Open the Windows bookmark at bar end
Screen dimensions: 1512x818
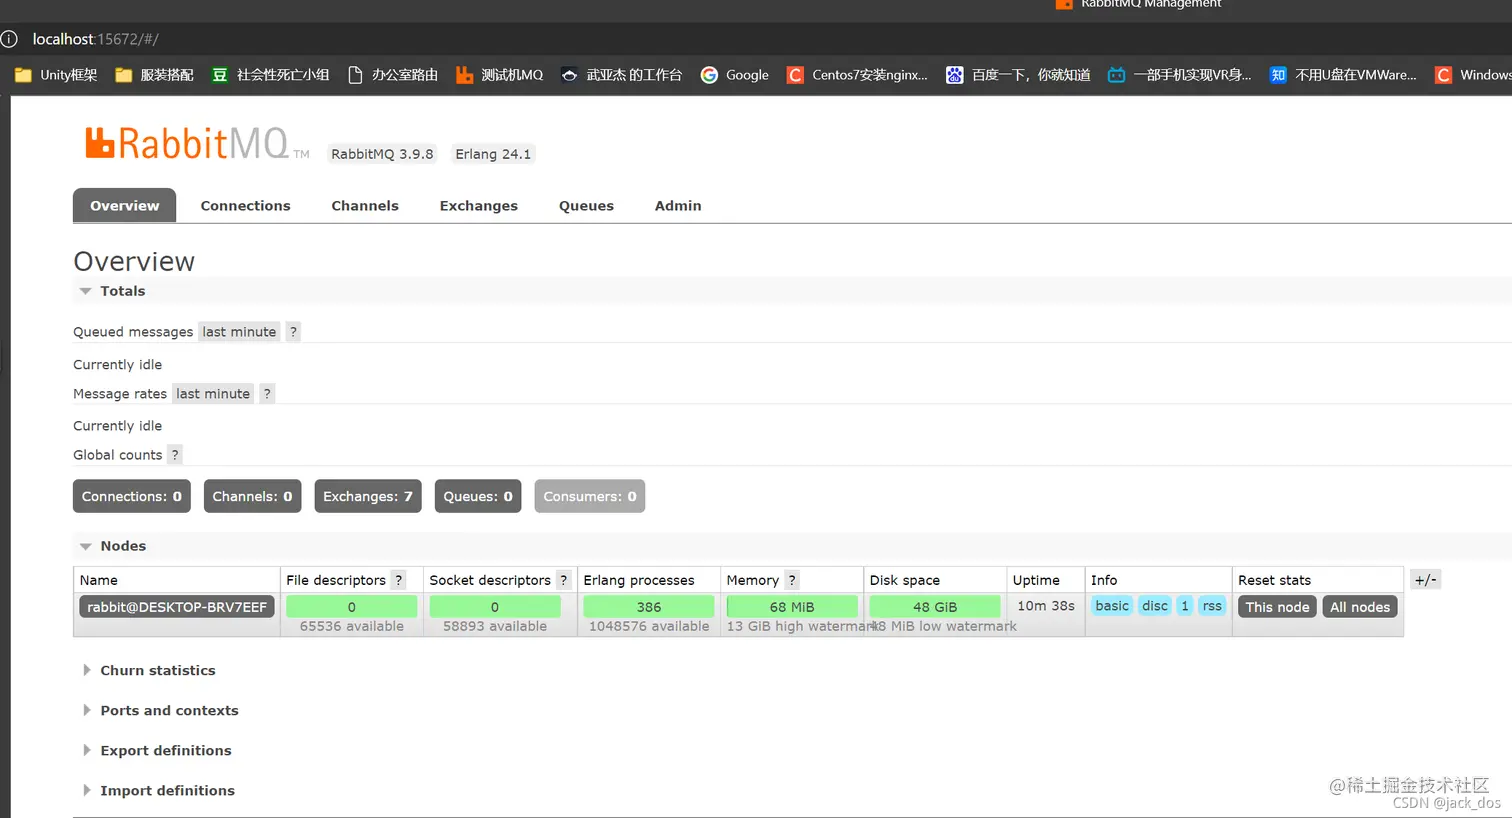[x=1473, y=75]
